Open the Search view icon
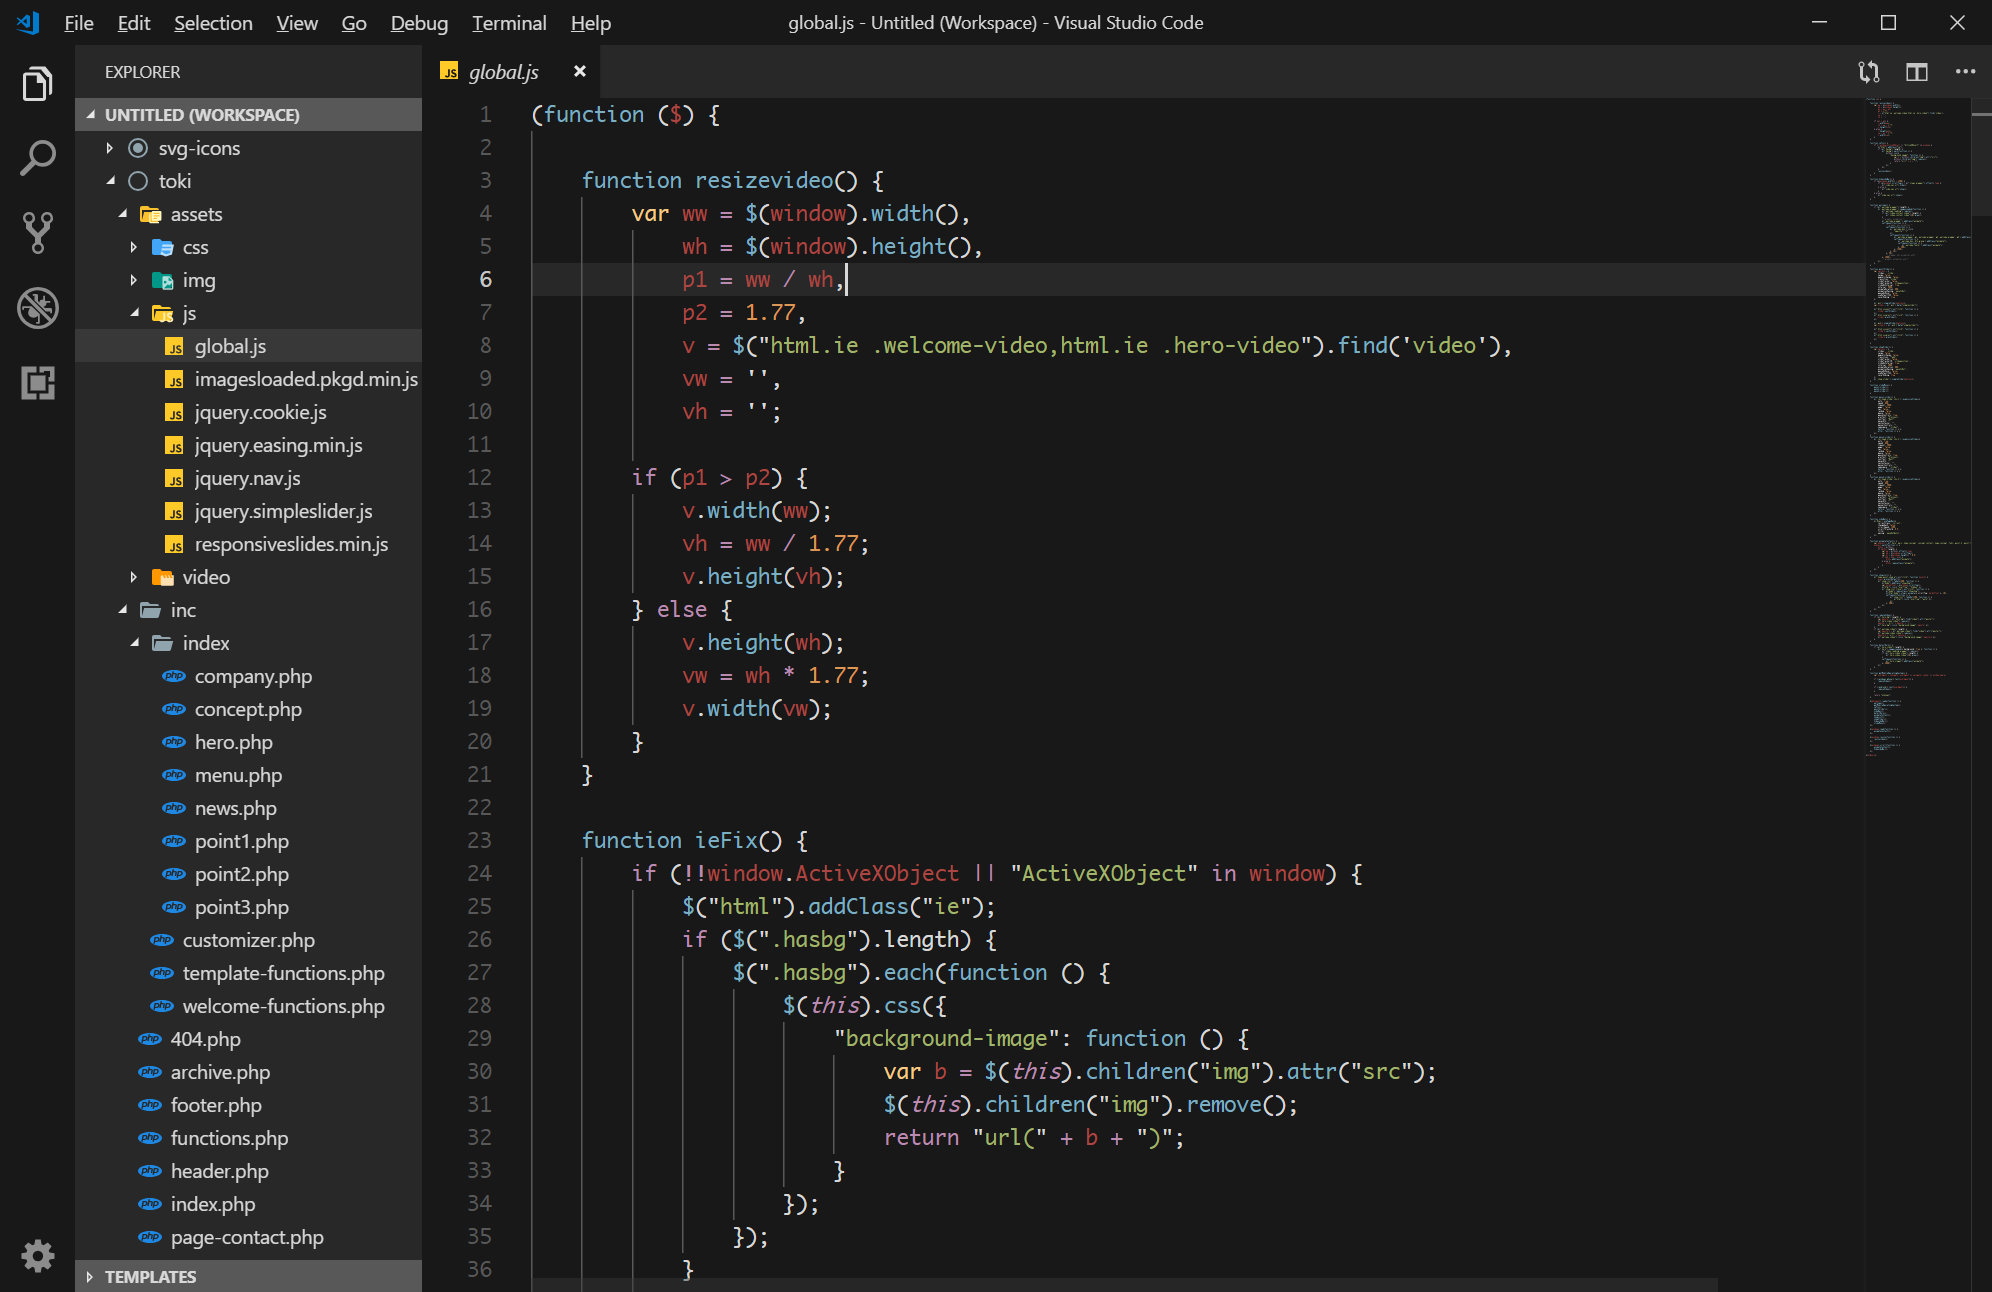This screenshot has width=1992, height=1292. [x=37, y=158]
